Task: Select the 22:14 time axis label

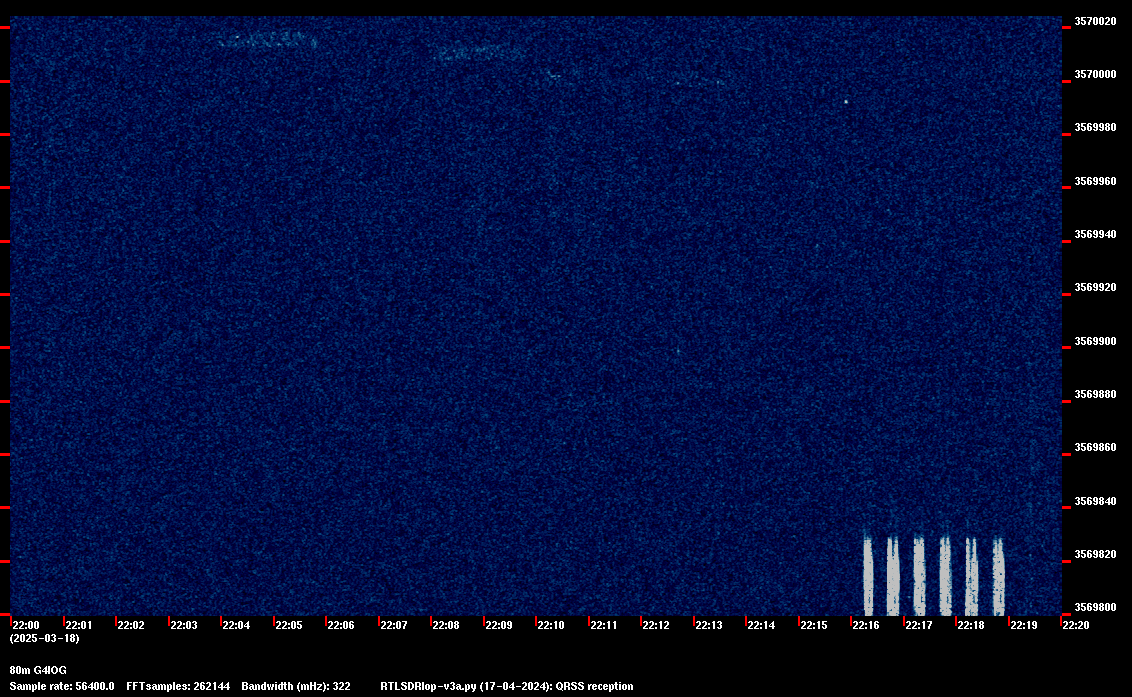Action: coord(761,625)
